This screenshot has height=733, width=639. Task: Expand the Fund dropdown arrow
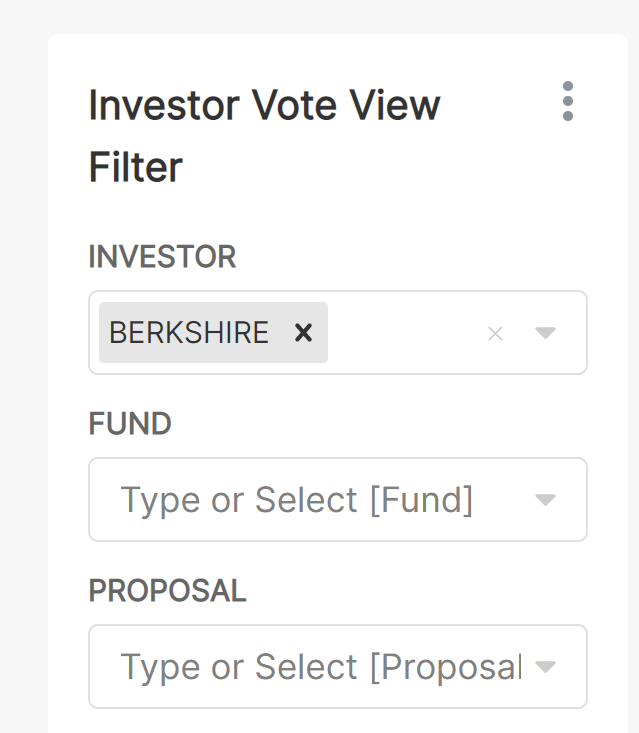click(545, 500)
